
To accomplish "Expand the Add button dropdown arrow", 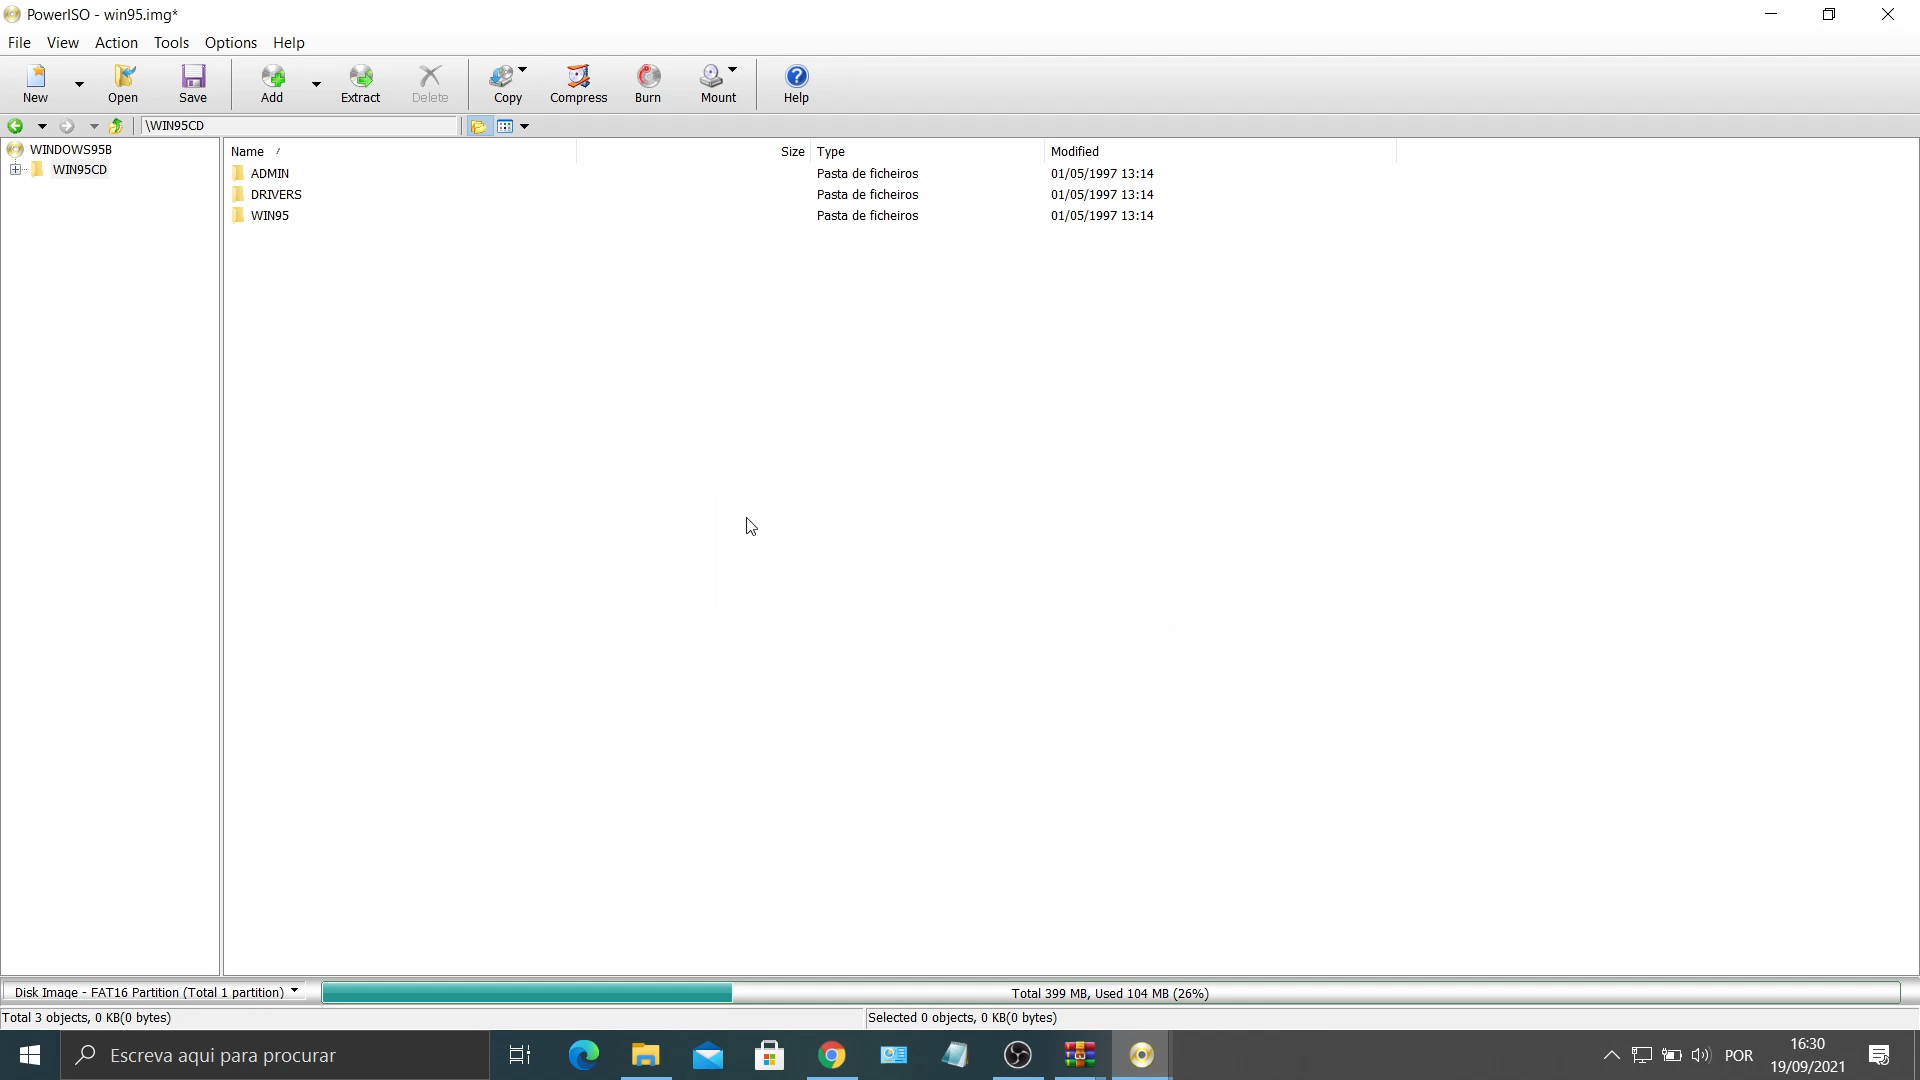I will click(316, 84).
